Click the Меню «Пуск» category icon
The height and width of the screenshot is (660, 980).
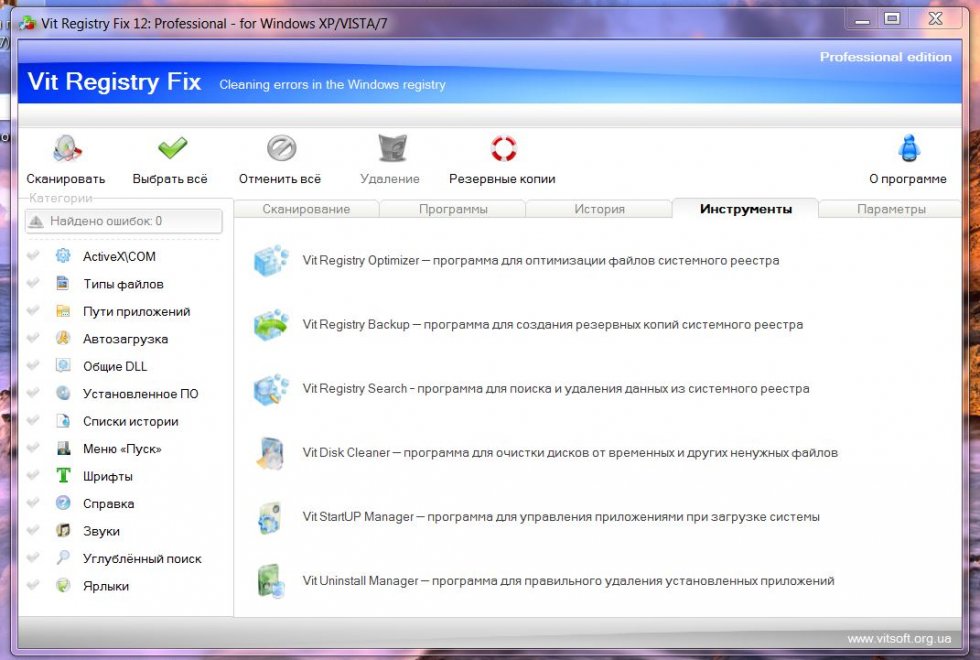coord(63,448)
